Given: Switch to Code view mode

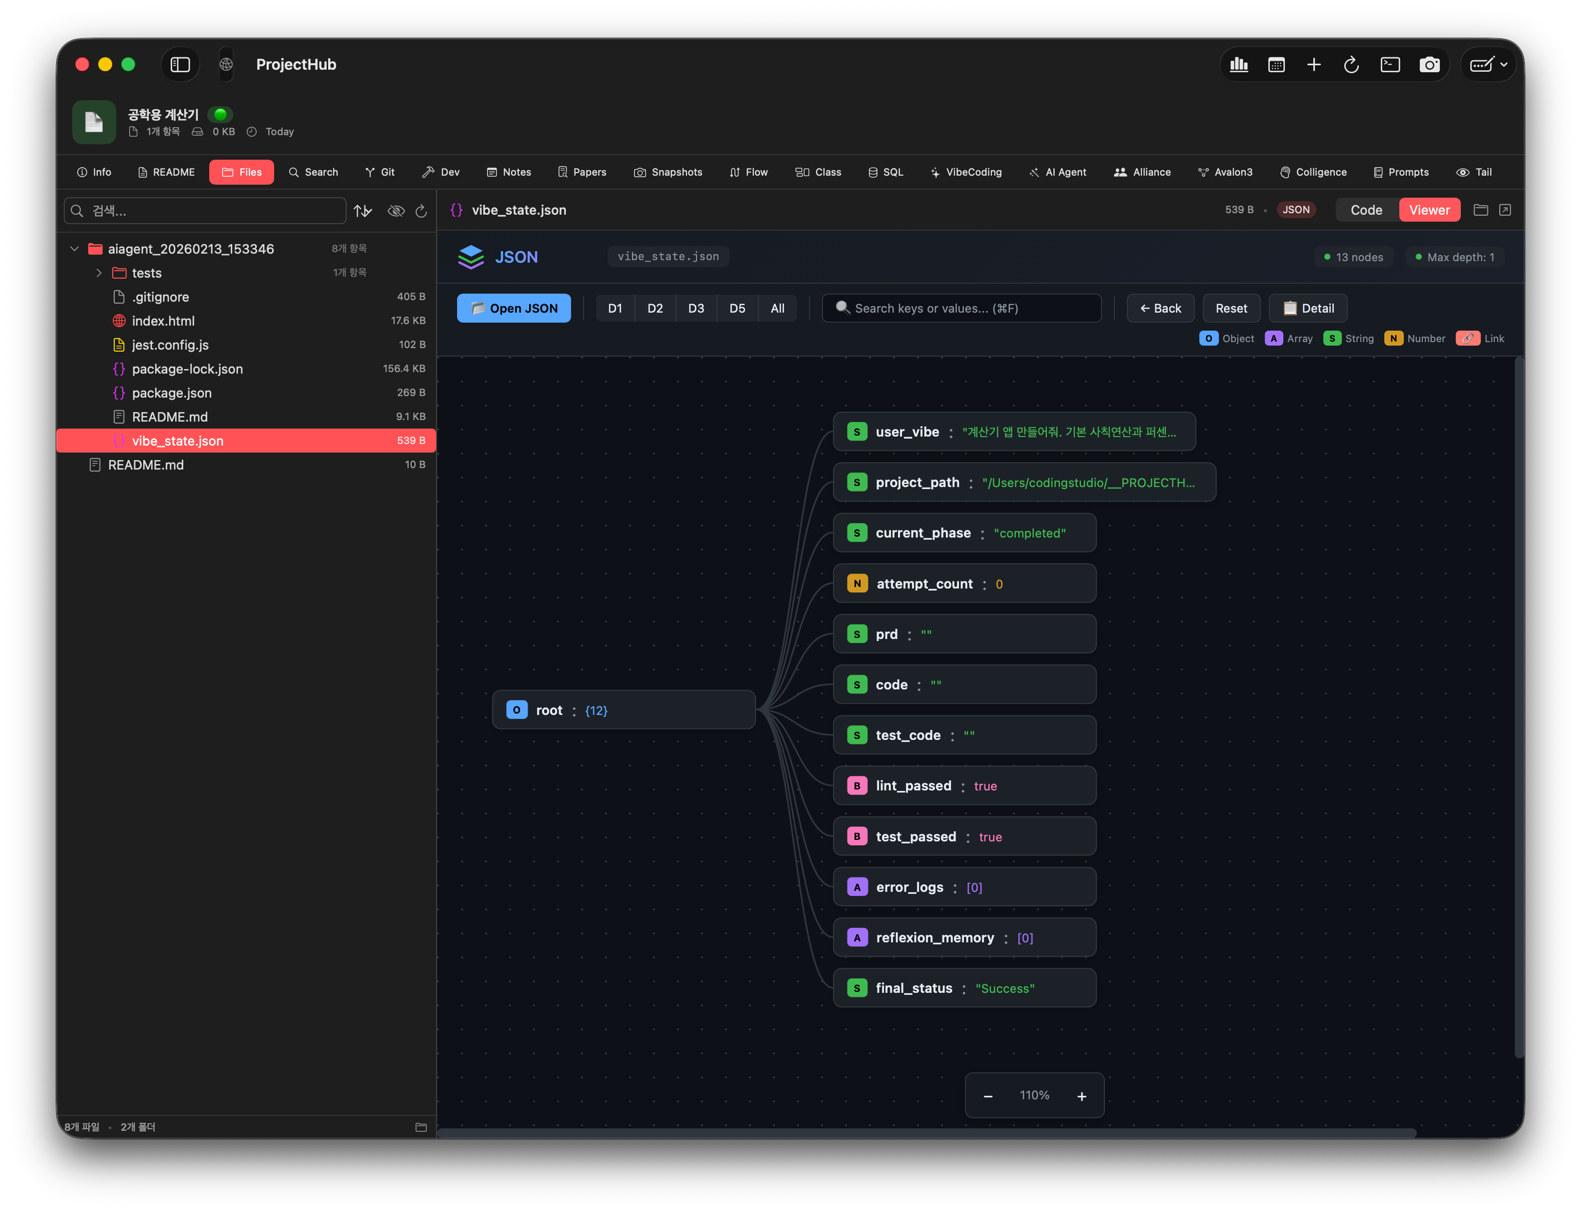Looking at the screenshot, I should [1365, 210].
